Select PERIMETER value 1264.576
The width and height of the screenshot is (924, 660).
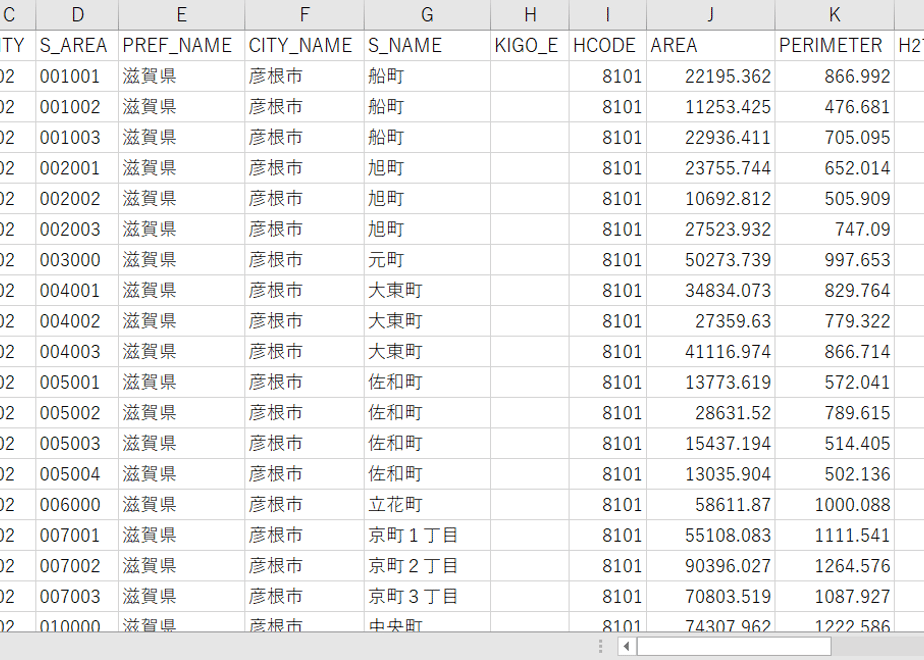pos(835,566)
